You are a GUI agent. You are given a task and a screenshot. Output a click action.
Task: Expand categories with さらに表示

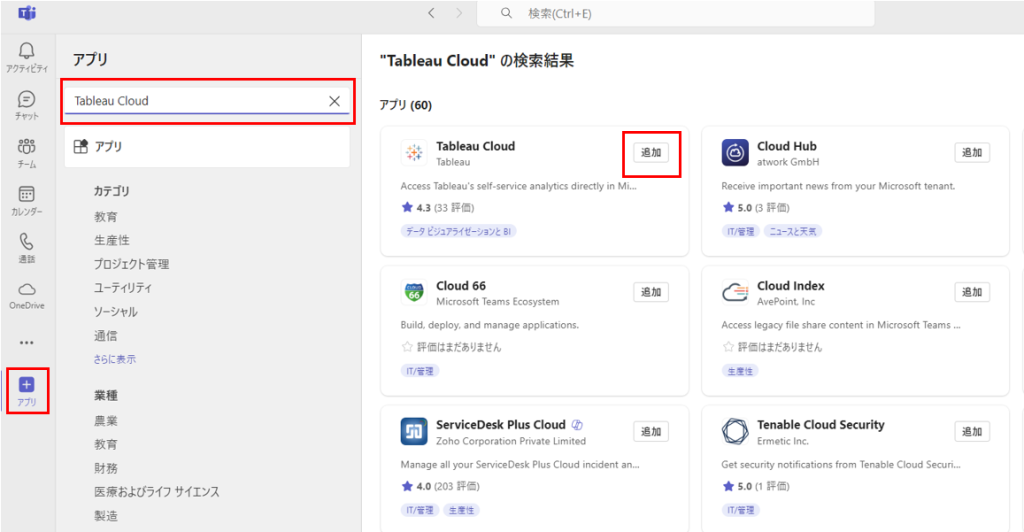click(115, 359)
